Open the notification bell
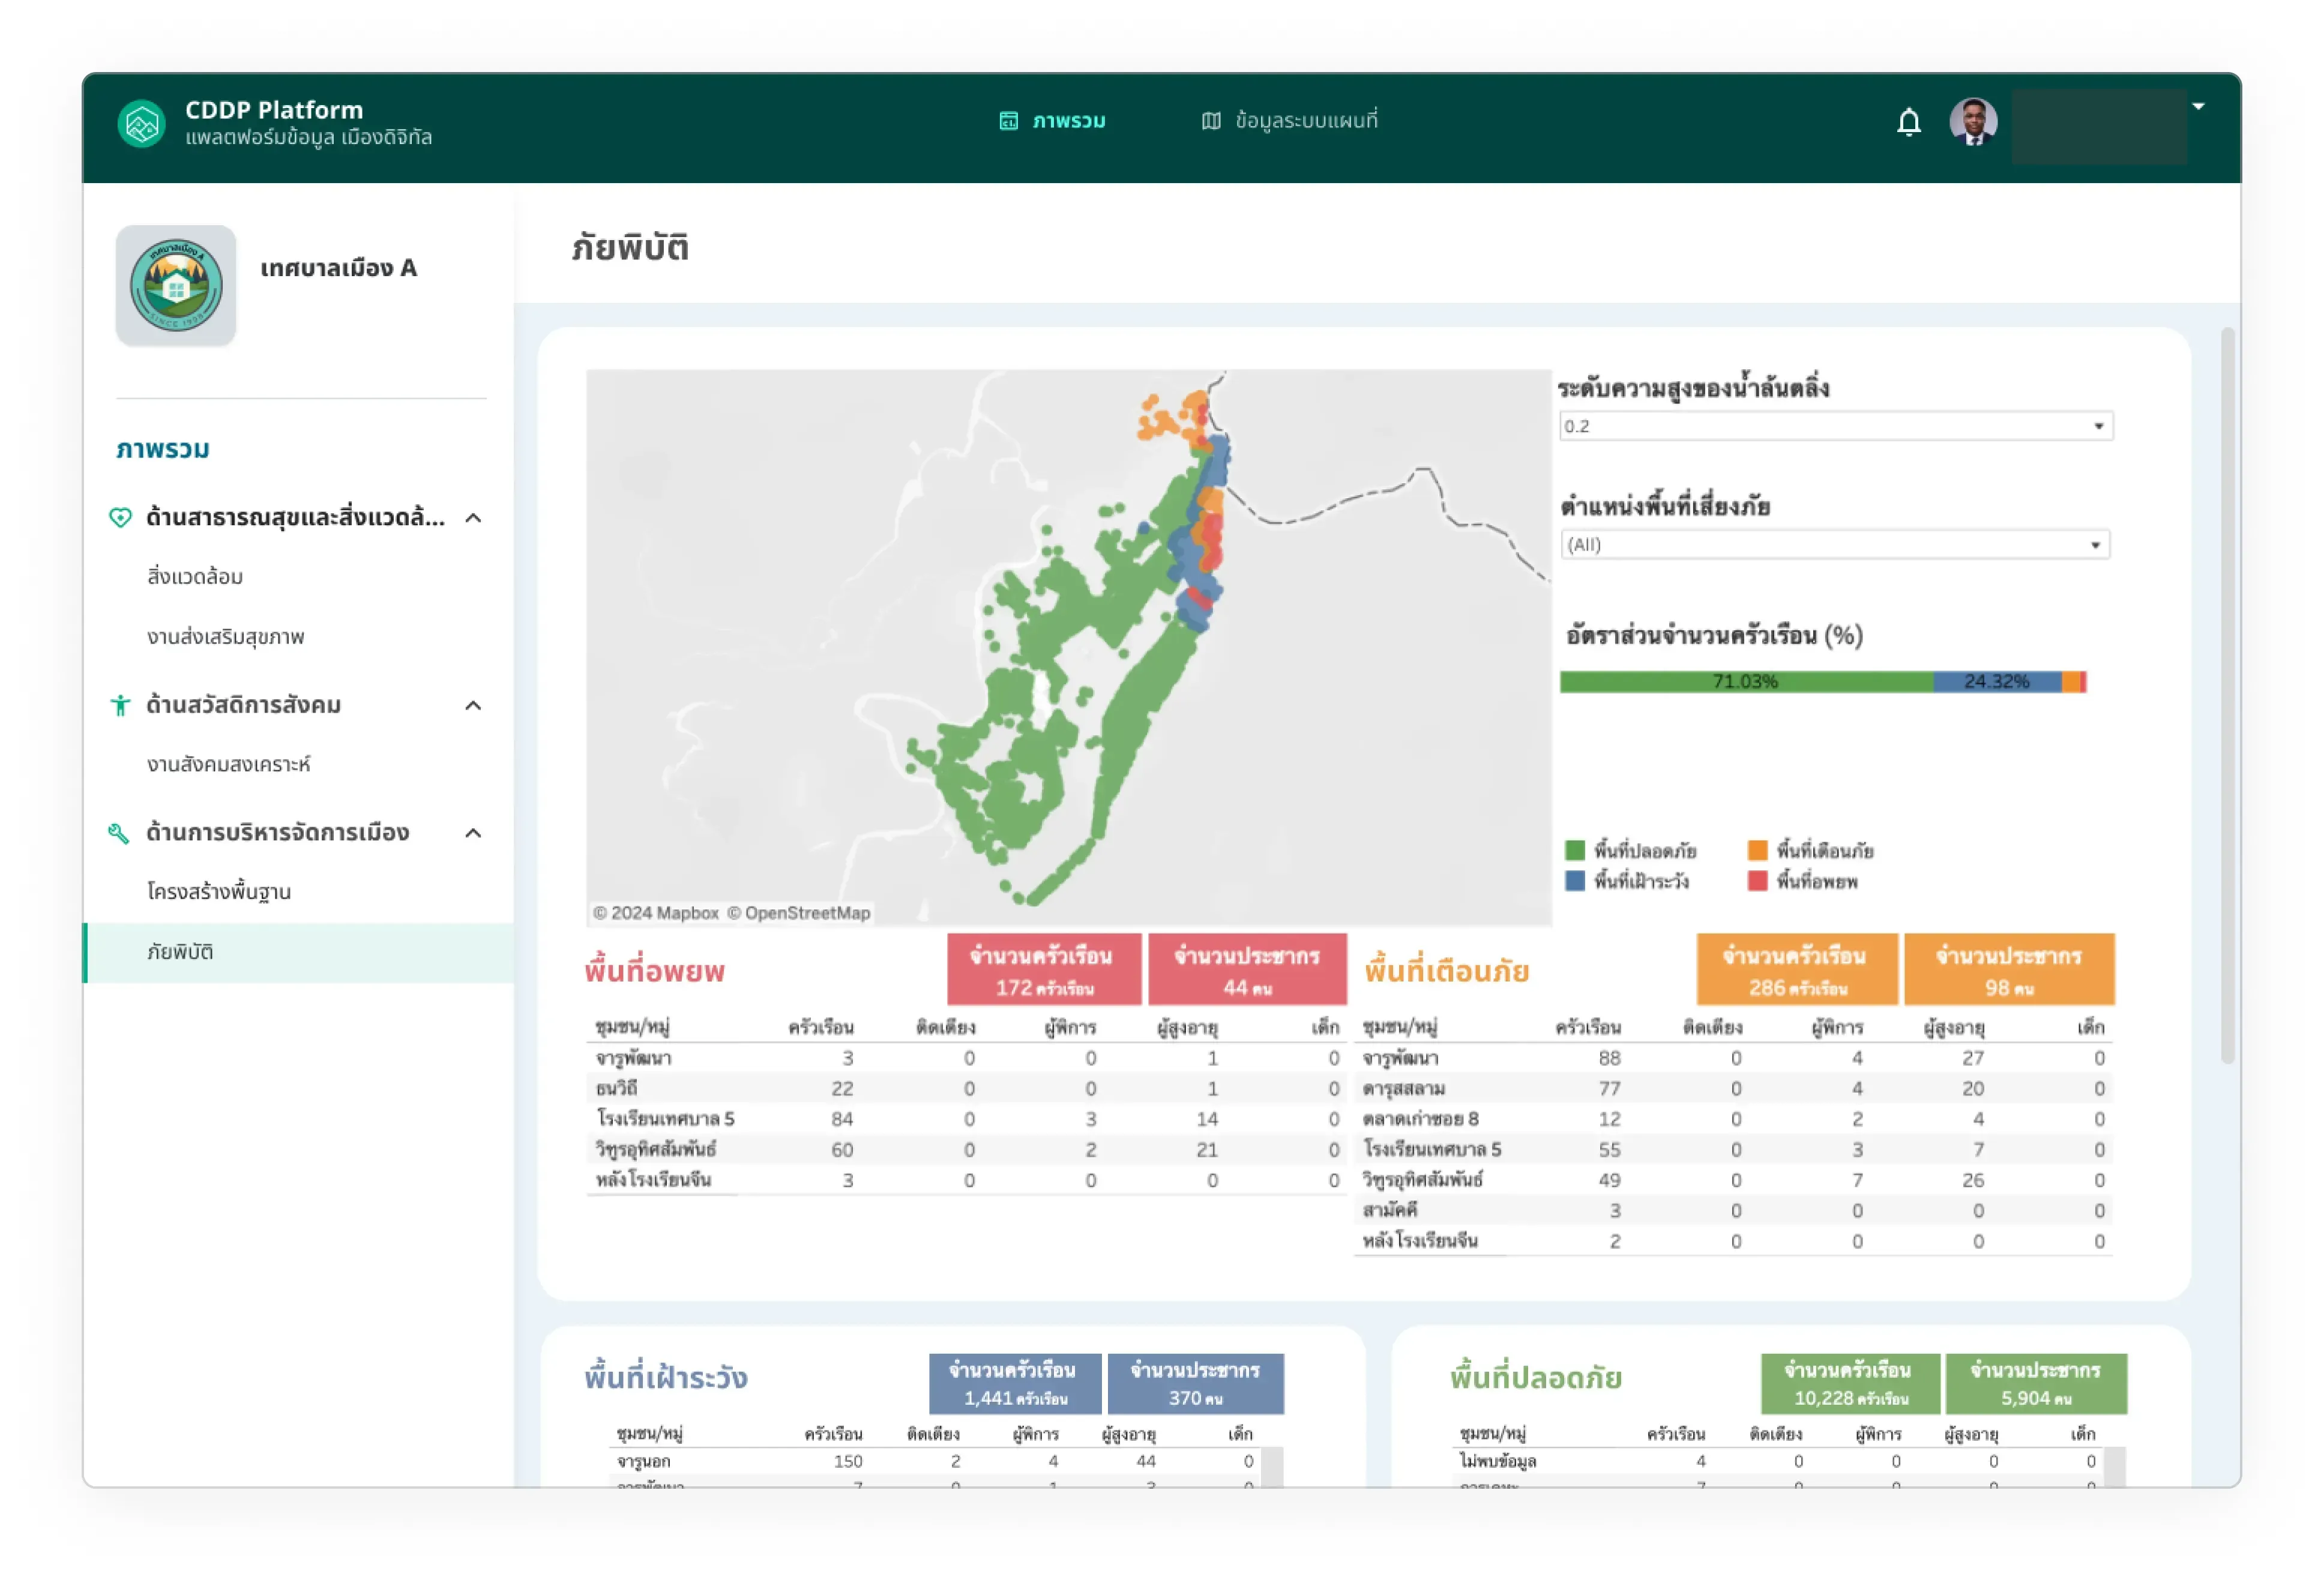Screen dimensions: 2324x1580 click(x=1908, y=122)
